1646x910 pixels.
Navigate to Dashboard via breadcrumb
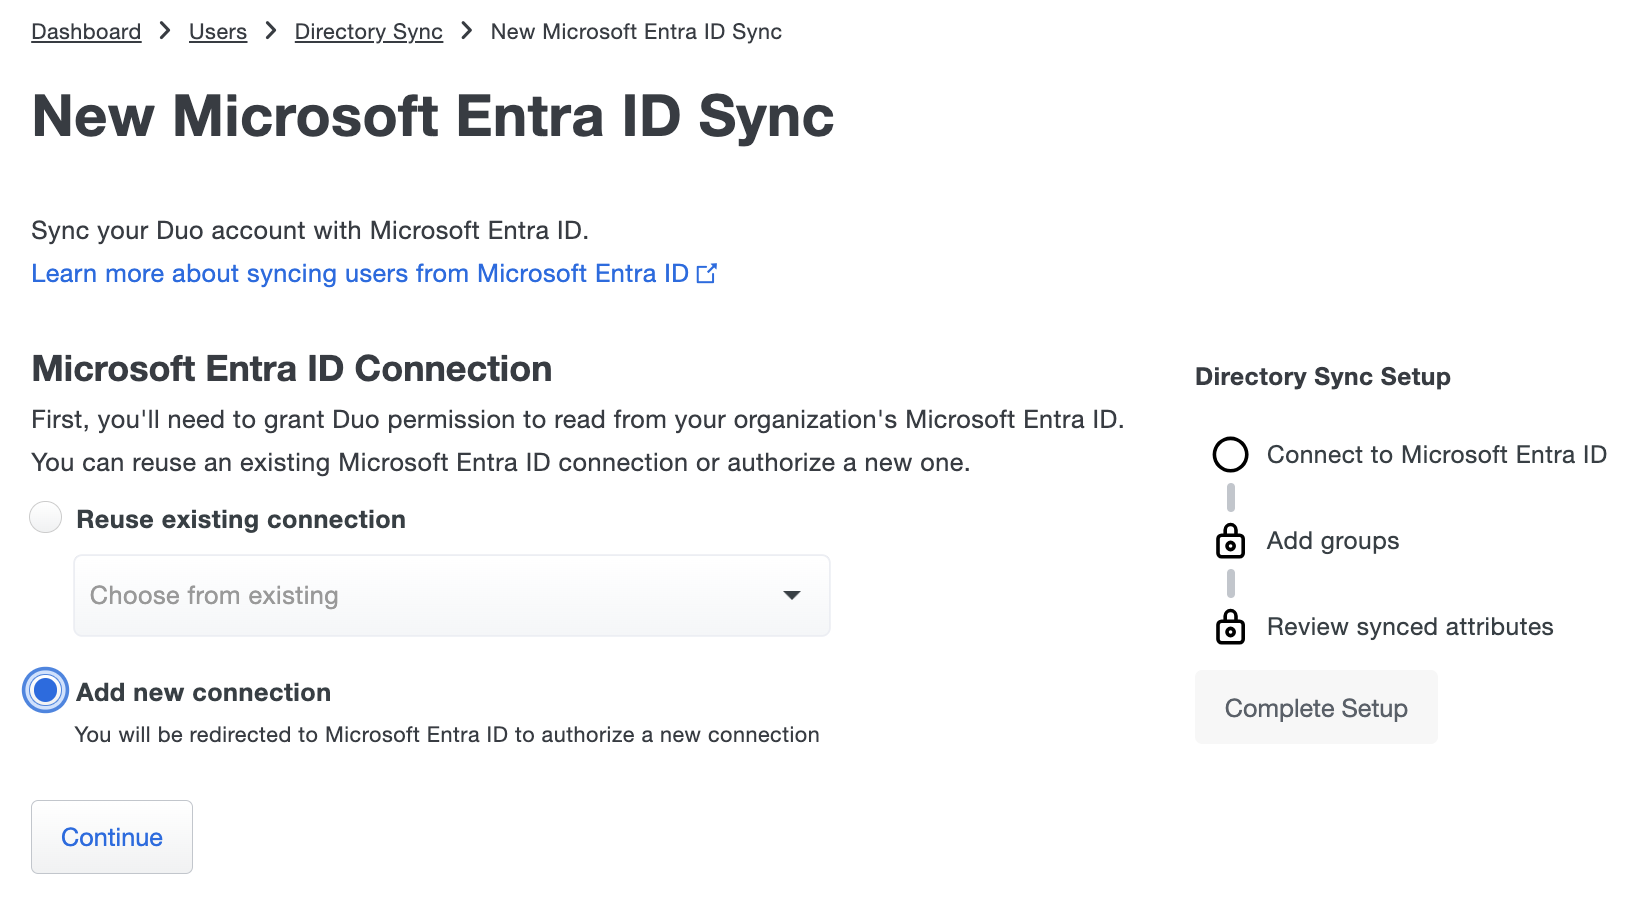click(86, 31)
